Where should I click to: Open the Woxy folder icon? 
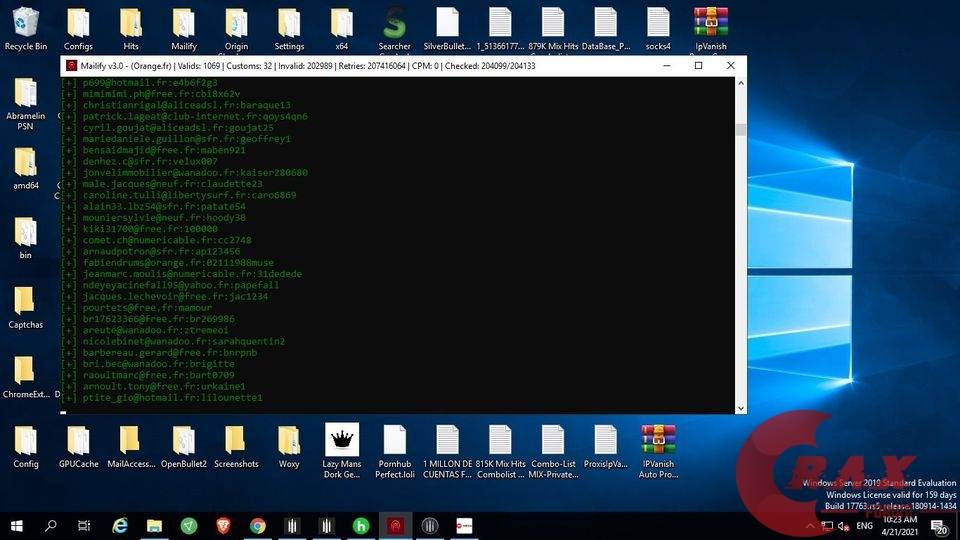coord(289,447)
